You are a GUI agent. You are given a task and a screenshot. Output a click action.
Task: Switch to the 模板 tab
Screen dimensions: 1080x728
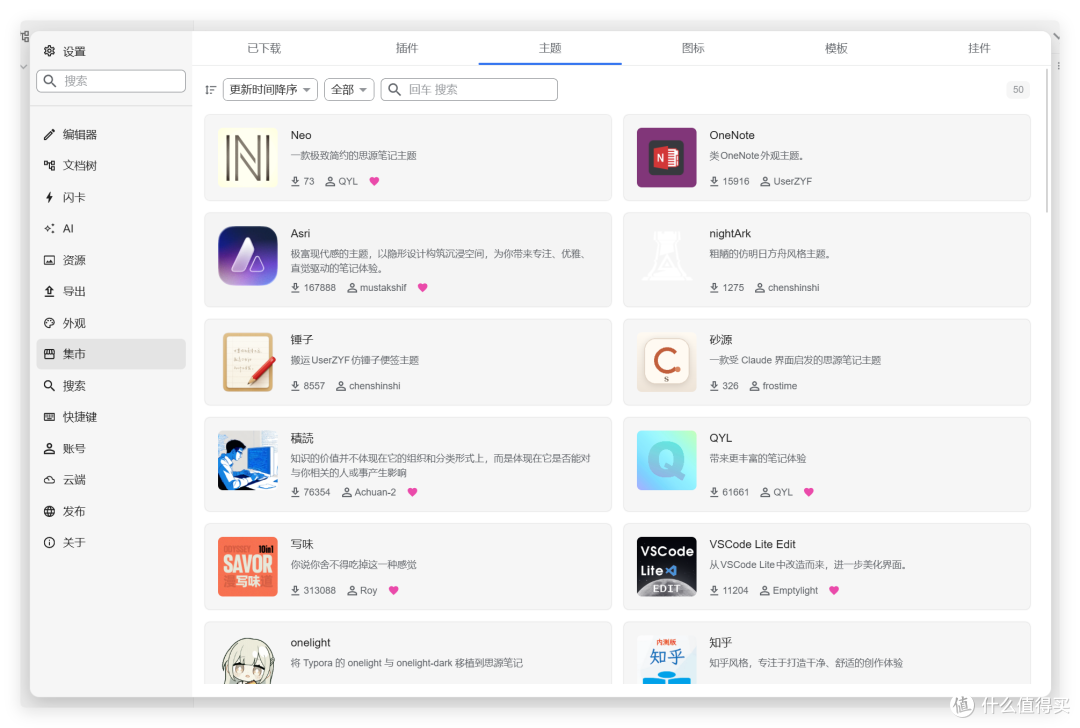836,48
